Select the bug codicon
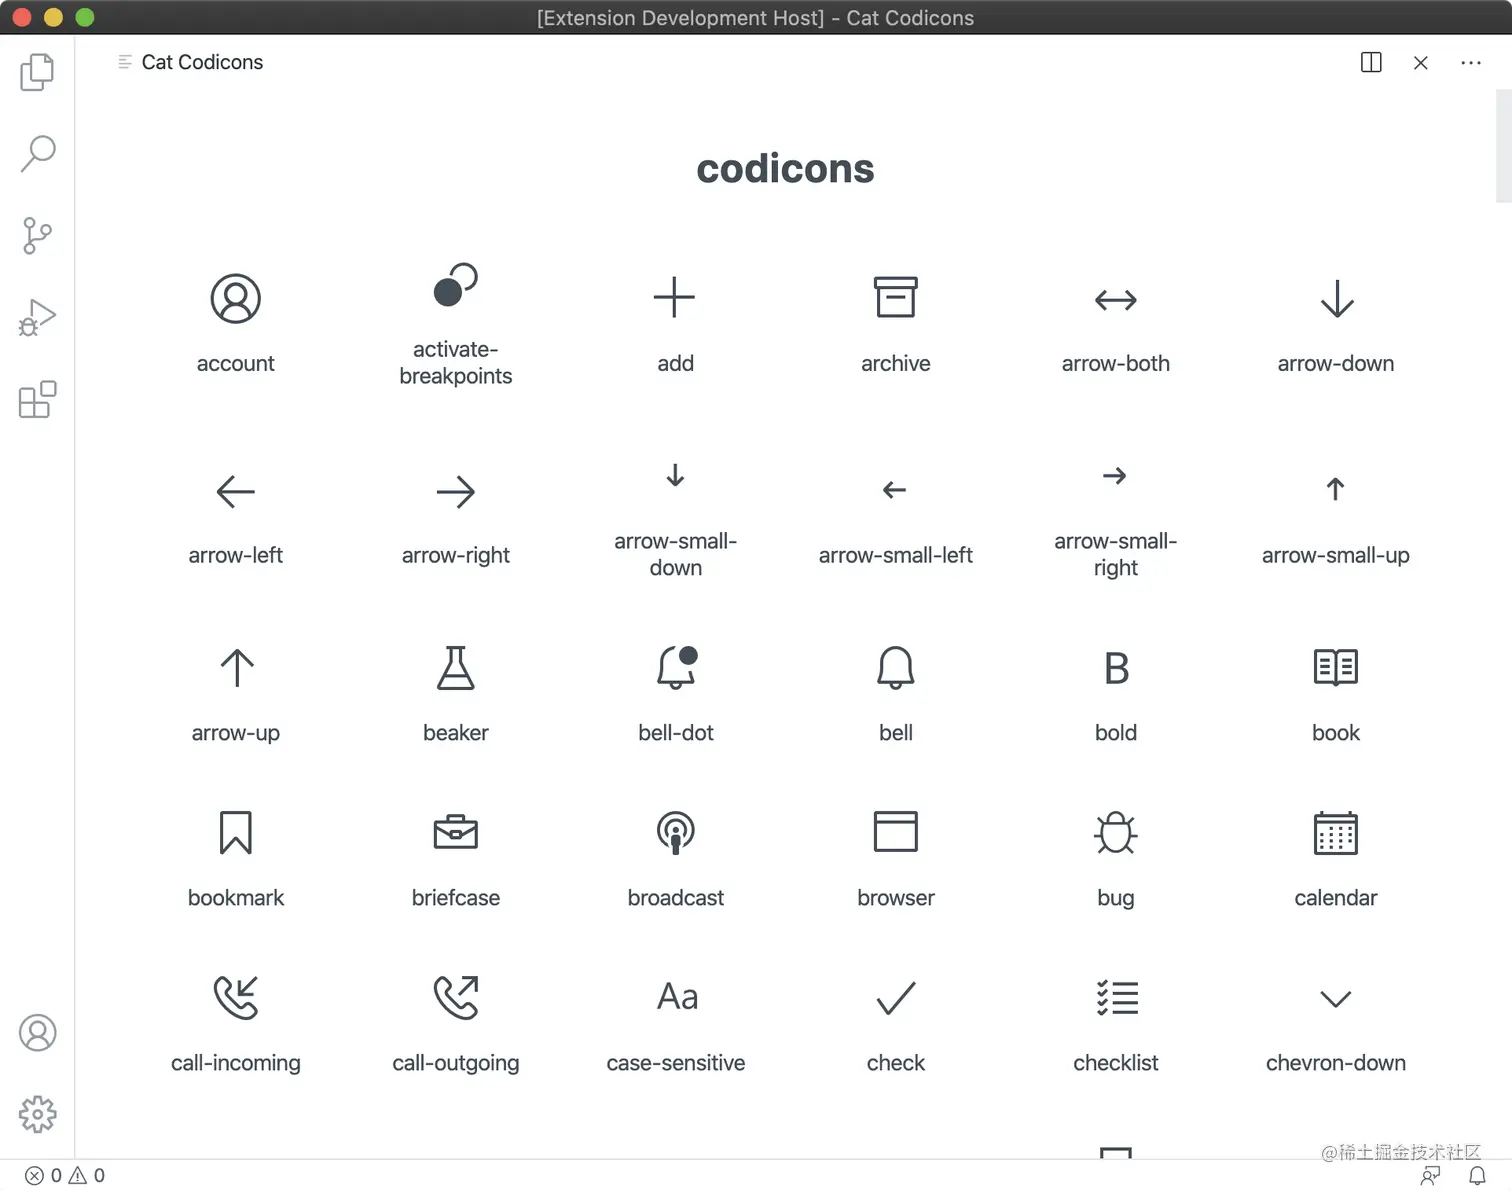 1115,832
